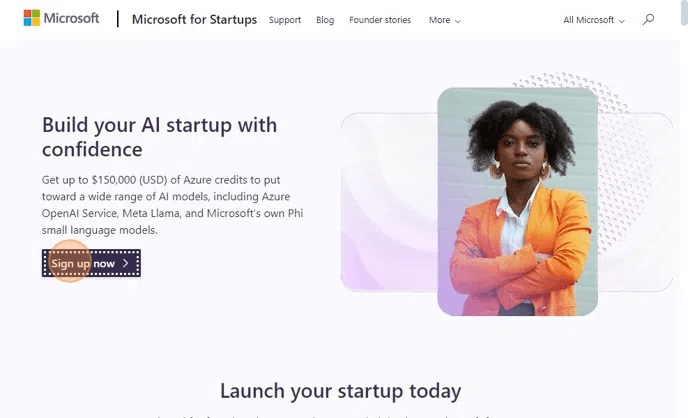Click the Microsoft for Startups title link
Viewport: 688px width, 418px height.
194,20
